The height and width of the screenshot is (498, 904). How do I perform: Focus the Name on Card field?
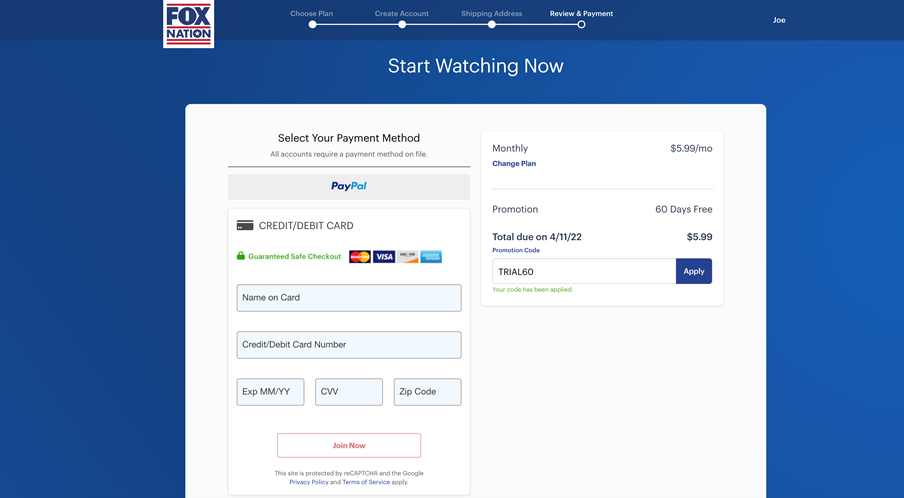tap(349, 298)
